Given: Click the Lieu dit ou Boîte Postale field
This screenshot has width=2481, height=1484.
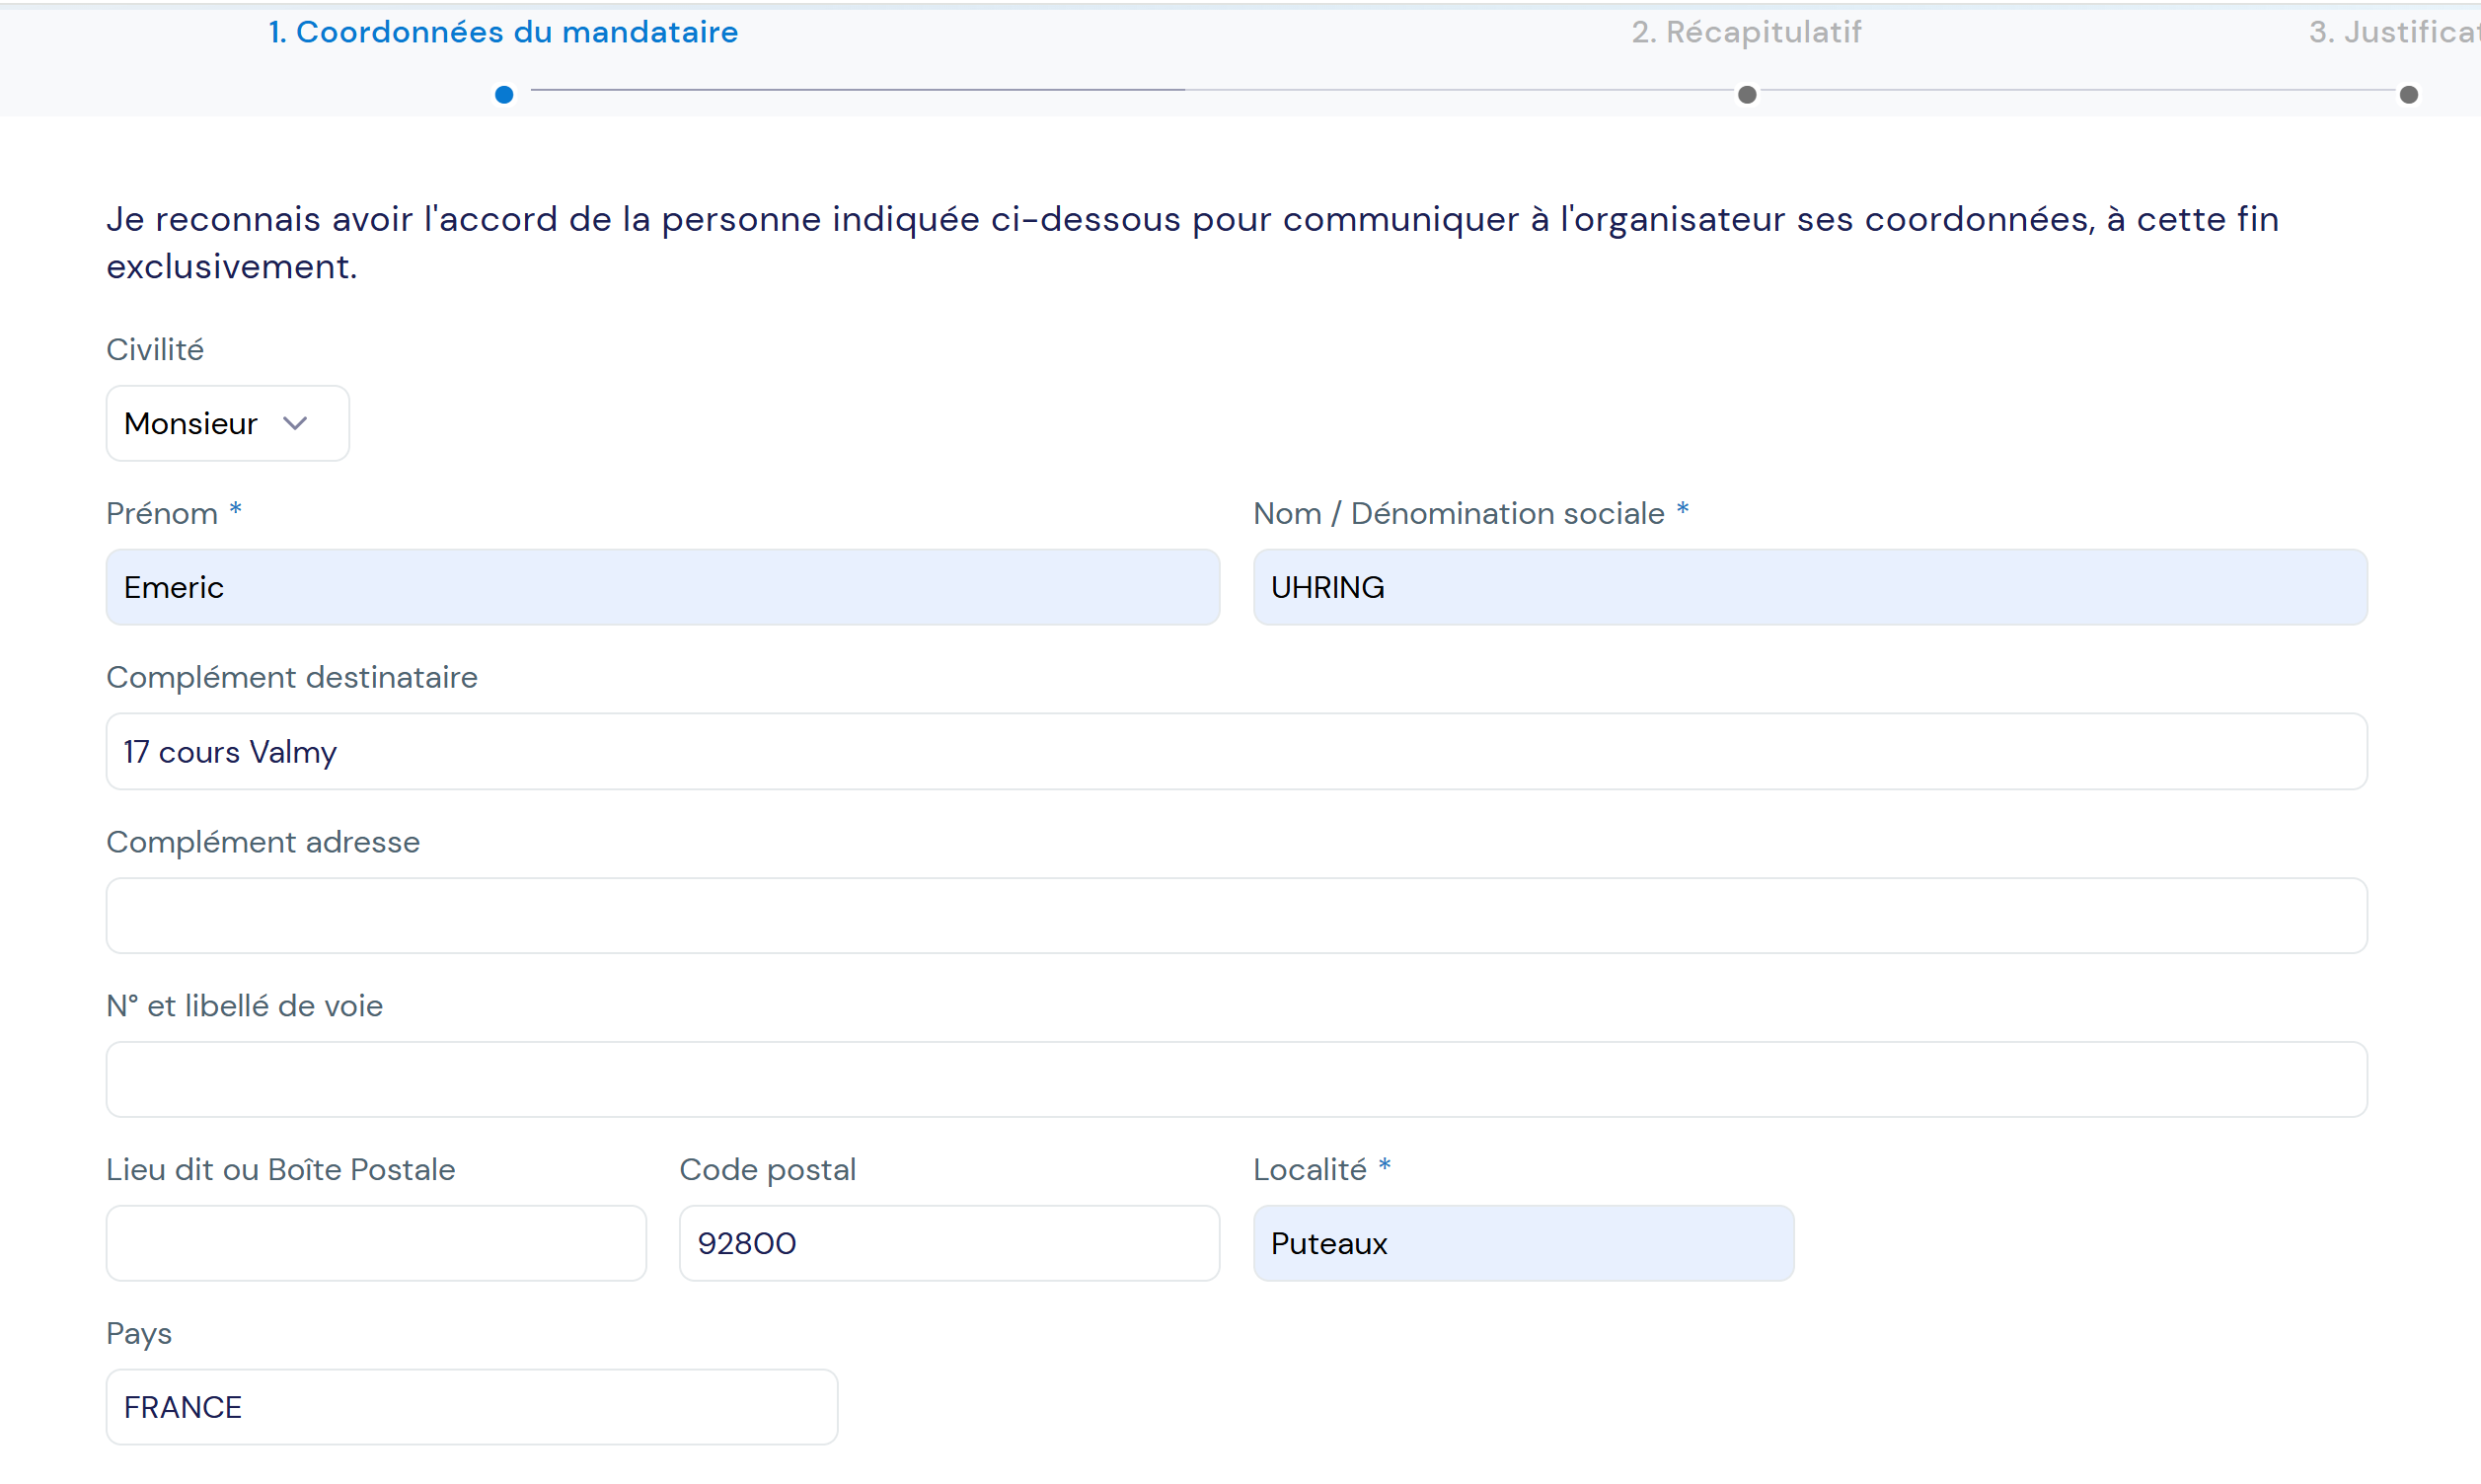Looking at the screenshot, I should 376,1243.
